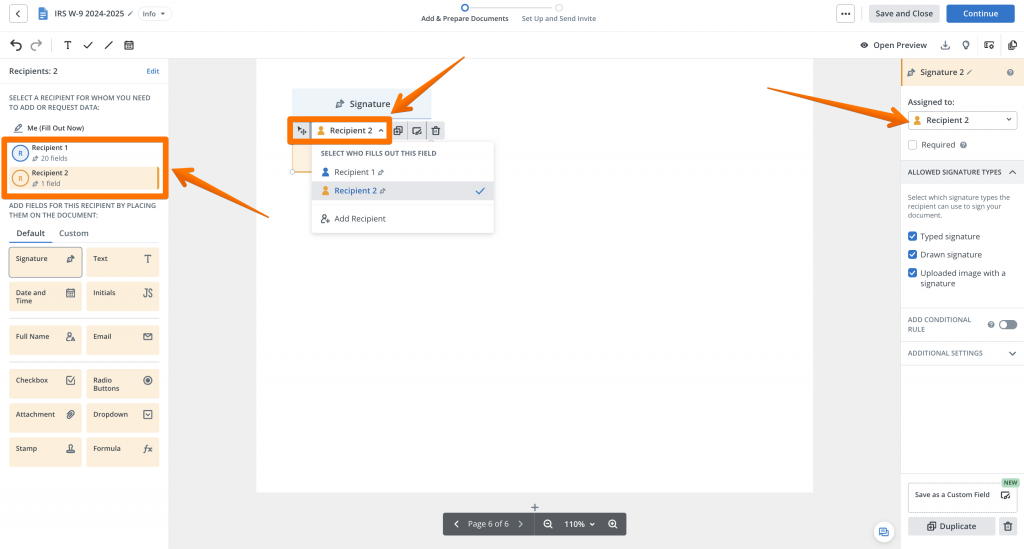Uncheck Typed signature
The image size is (1024, 549).
point(912,236)
